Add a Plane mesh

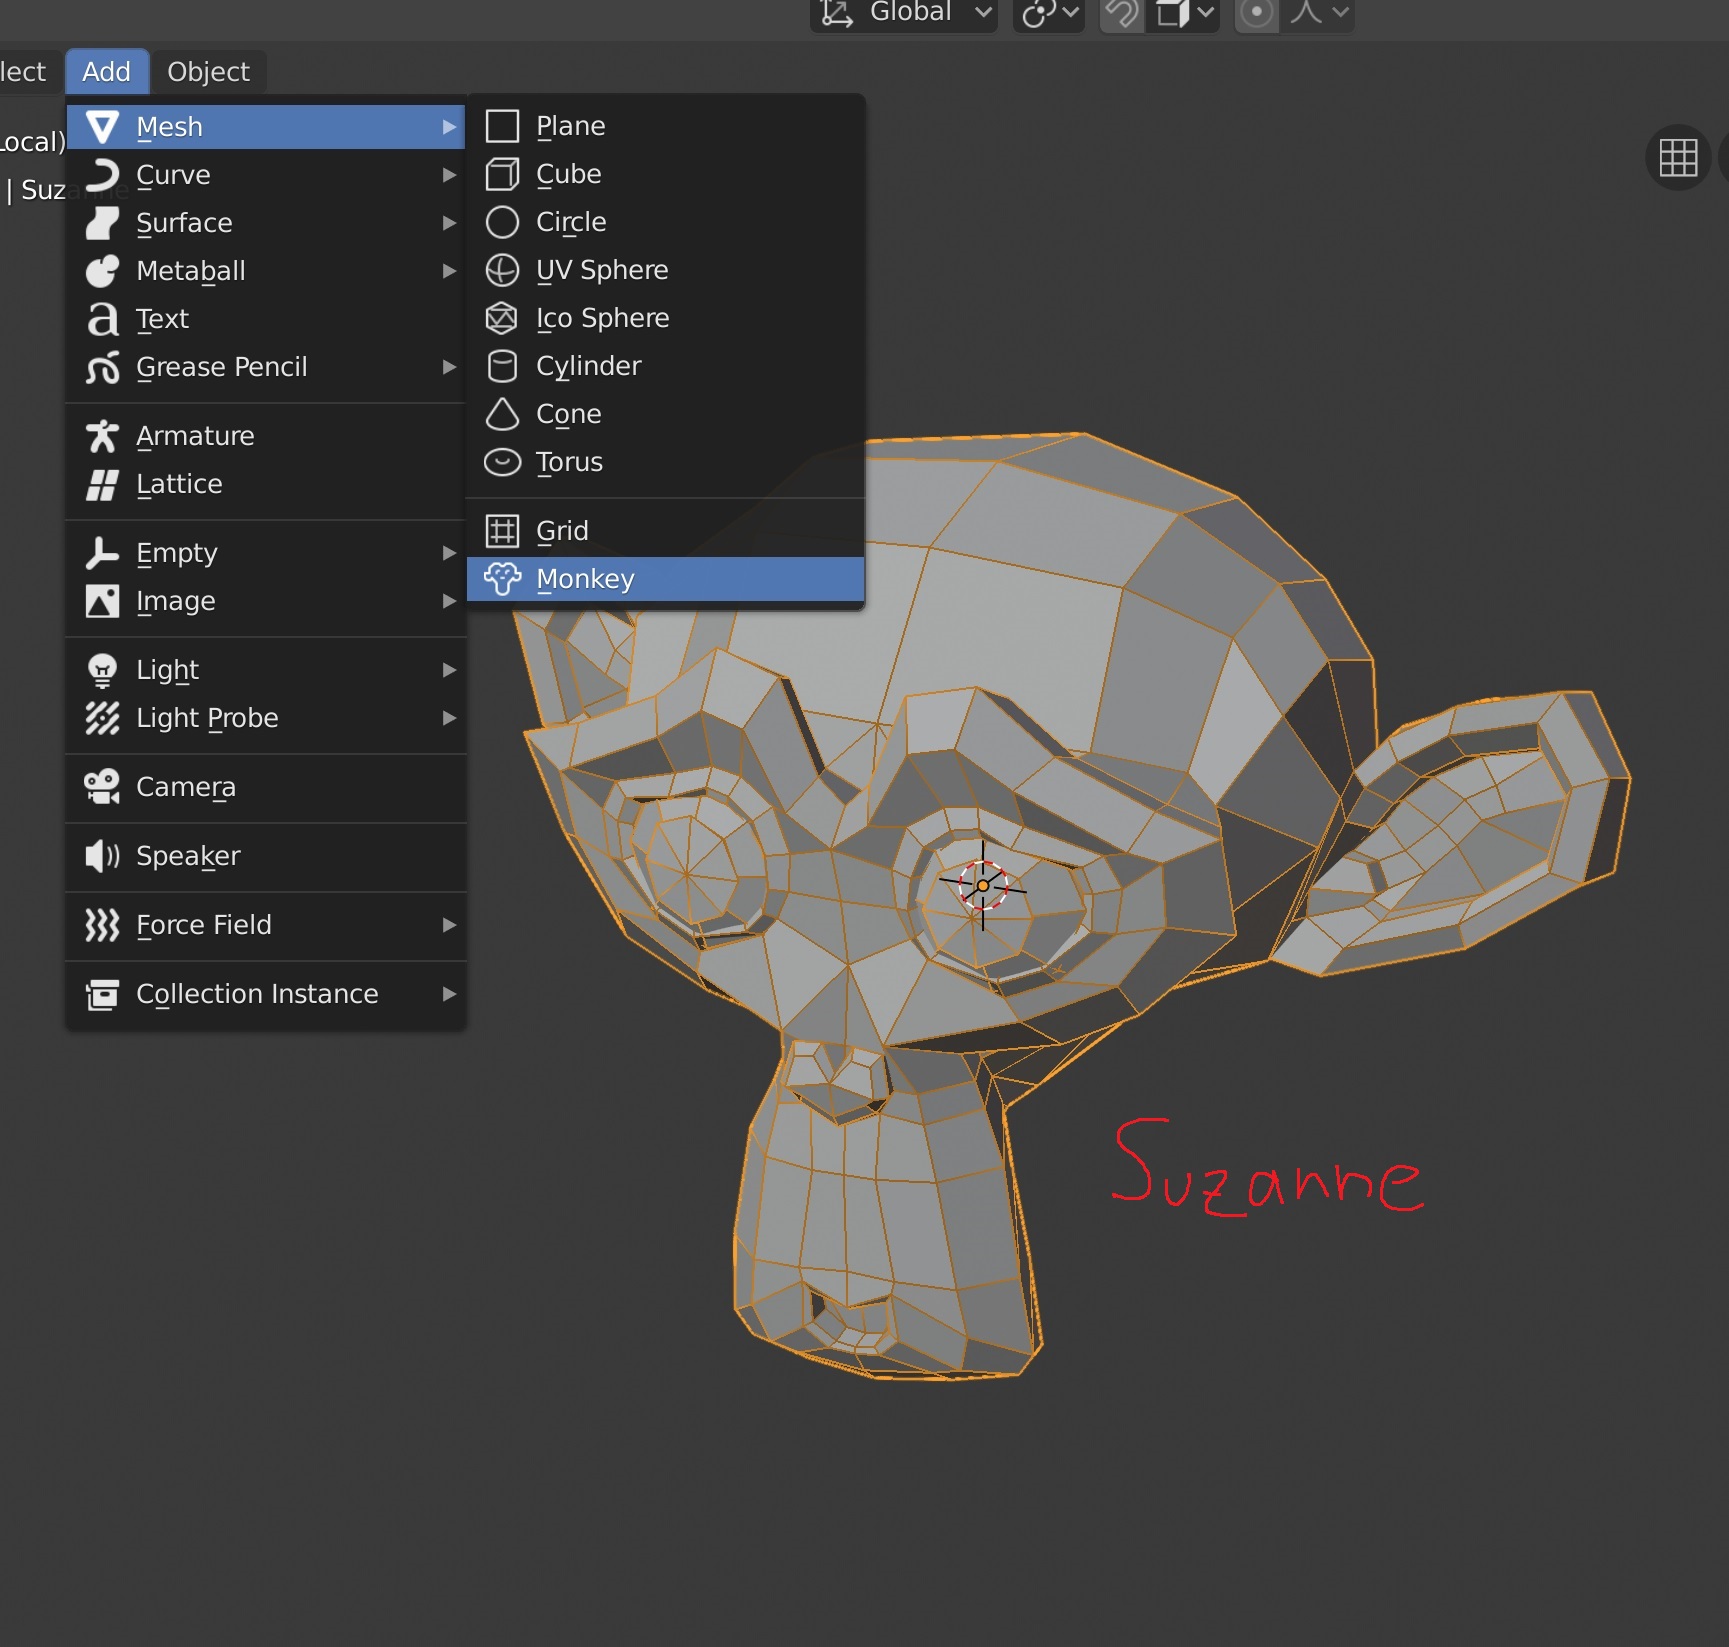pyautogui.click(x=665, y=126)
